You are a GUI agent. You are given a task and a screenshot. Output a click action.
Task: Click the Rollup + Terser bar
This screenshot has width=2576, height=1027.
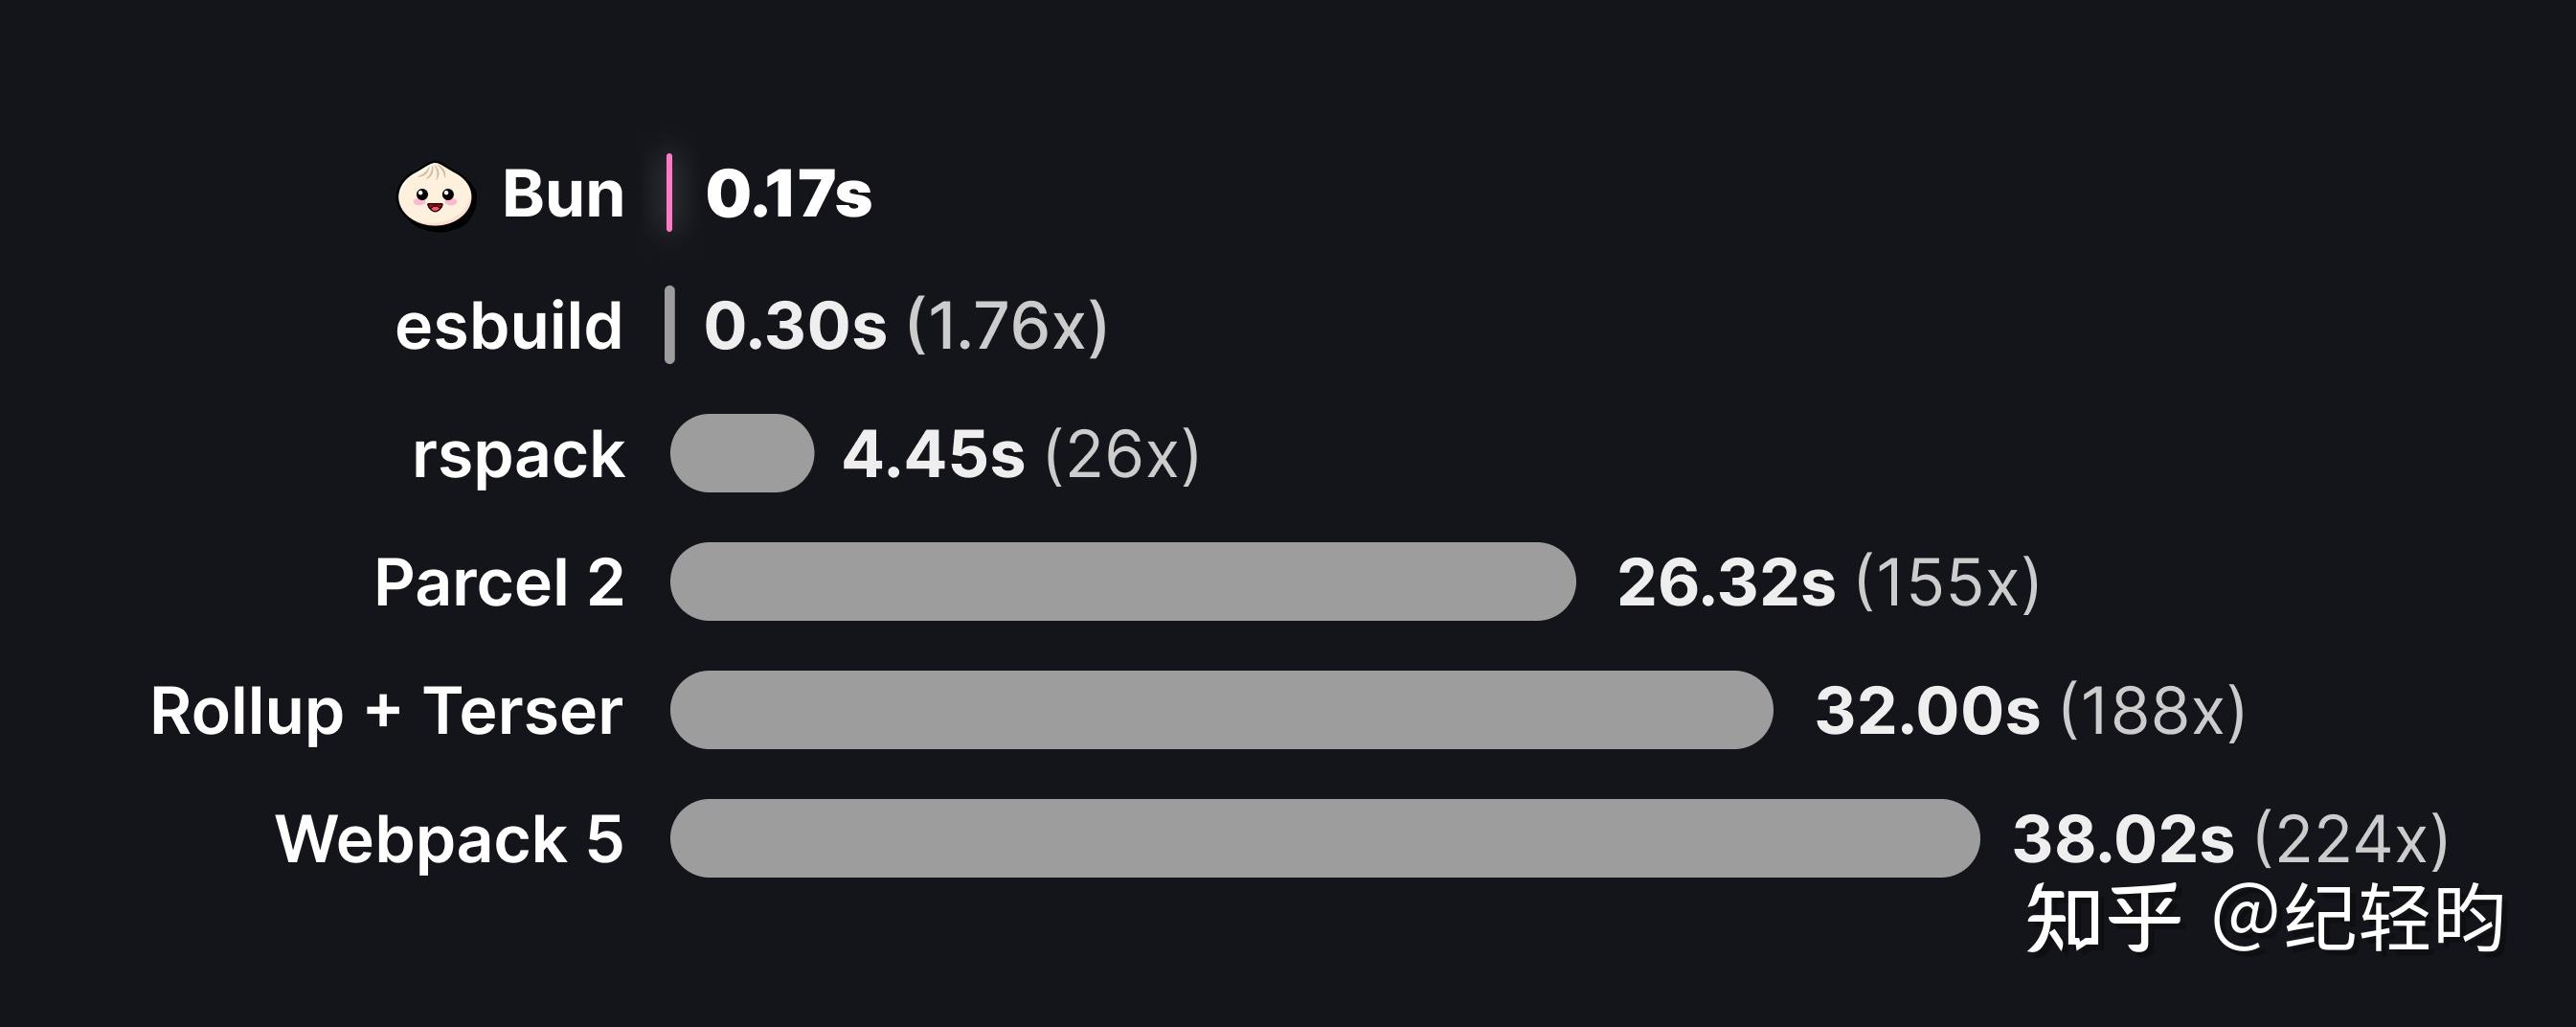pyautogui.click(x=1220, y=710)
